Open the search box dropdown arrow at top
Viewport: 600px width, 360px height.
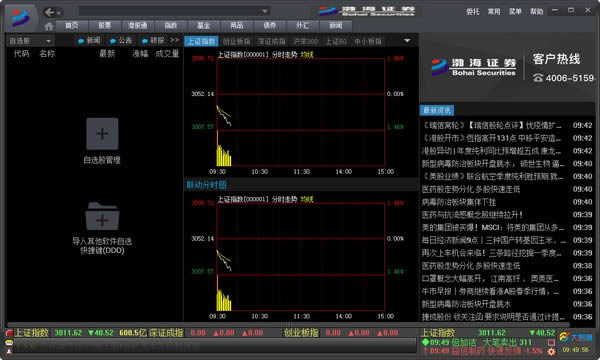coord(264,11)
